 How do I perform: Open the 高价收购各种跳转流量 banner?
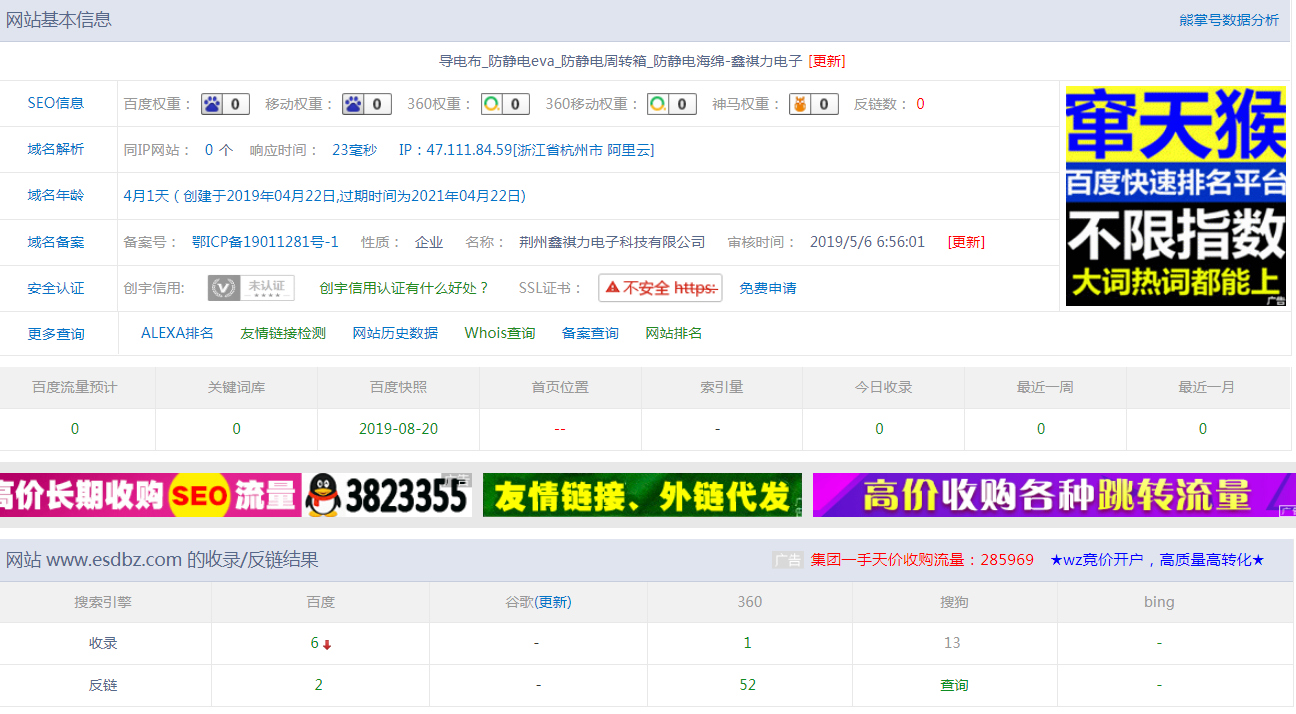[x=1054, y=495]
